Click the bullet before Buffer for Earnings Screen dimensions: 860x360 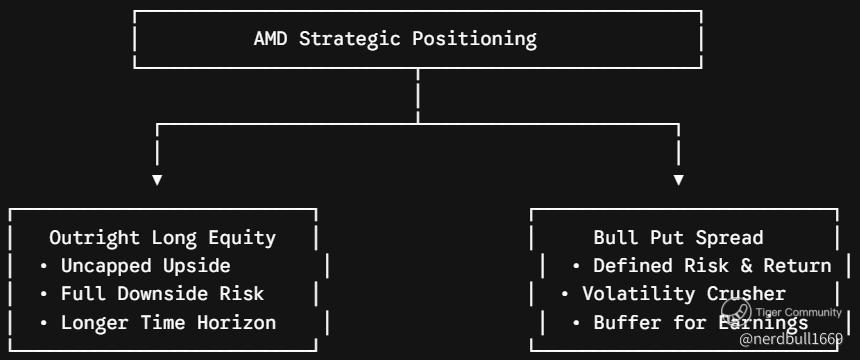coord(576,323)
